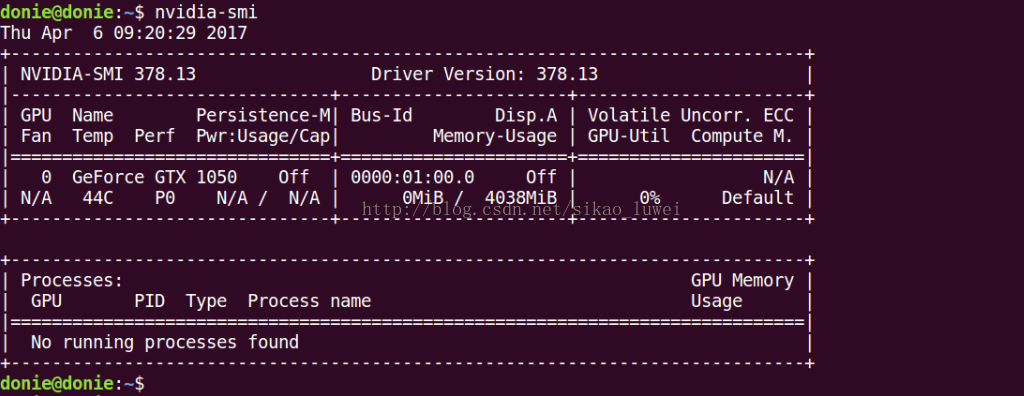Click the Volatile Uncorr. ECC header

691,116
